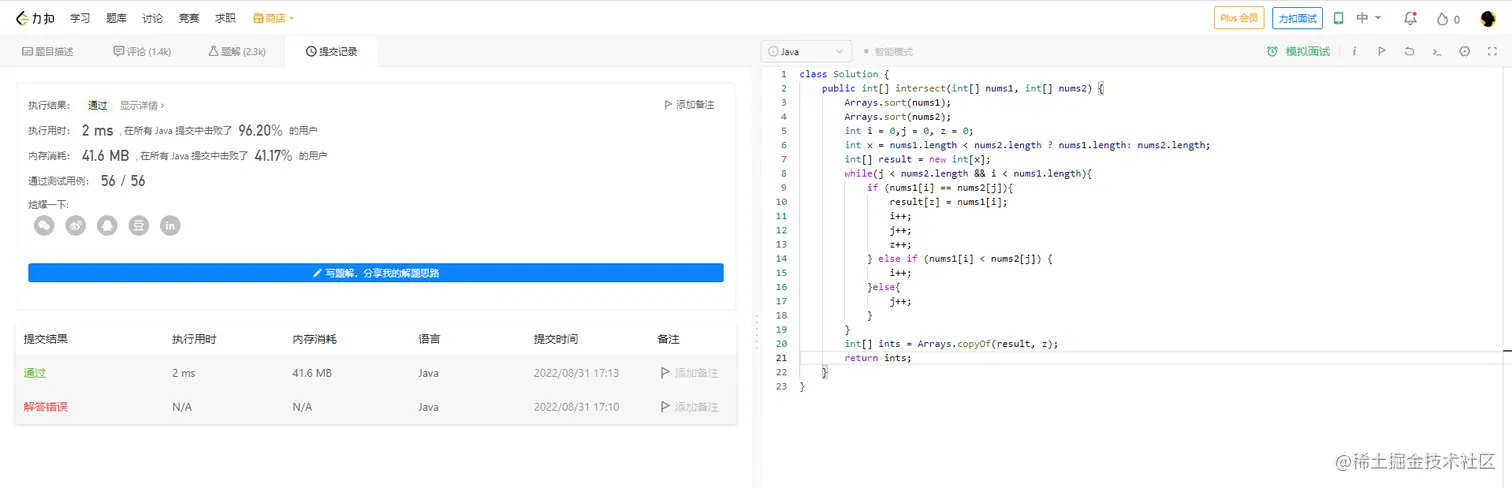Screen dimensions: 1512x488
Task: Open the 学习 menu
Action: pos(80,18)
